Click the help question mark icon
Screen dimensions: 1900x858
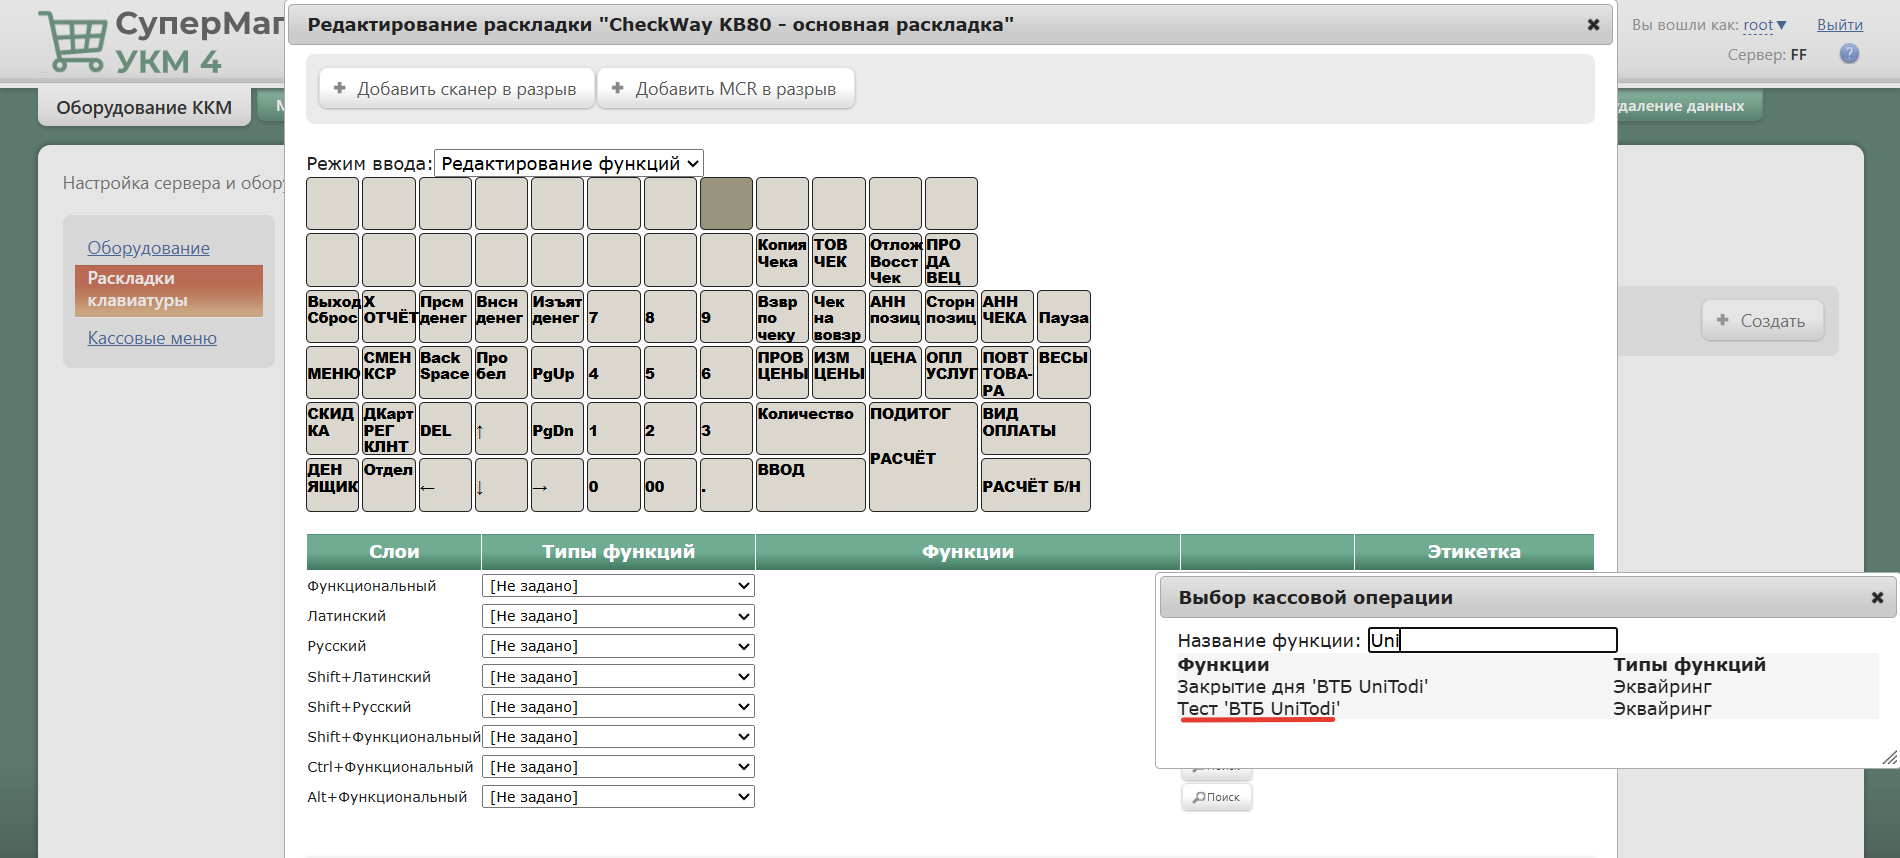1849,54
